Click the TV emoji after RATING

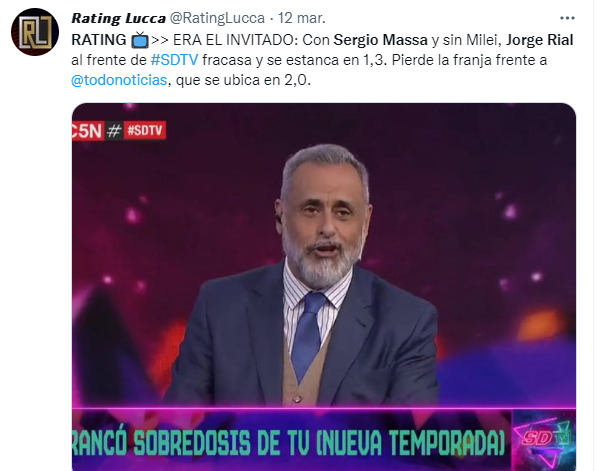coord(140,40)
